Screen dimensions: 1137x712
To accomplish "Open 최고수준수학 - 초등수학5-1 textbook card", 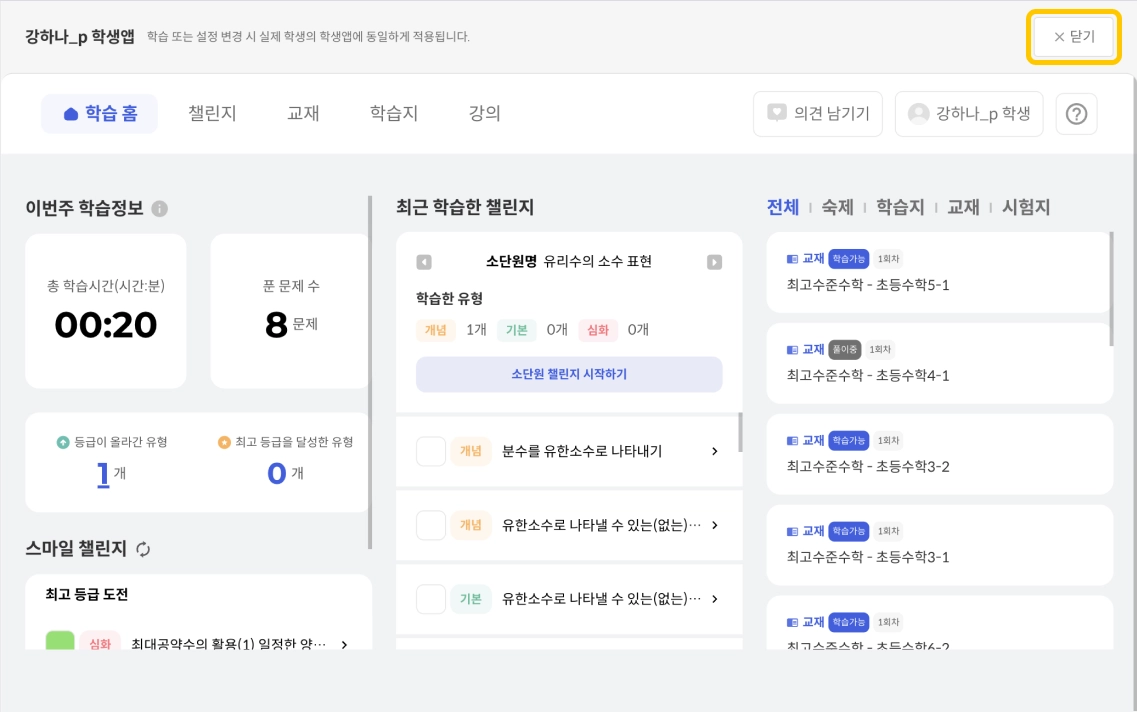I will click(939, 272).
